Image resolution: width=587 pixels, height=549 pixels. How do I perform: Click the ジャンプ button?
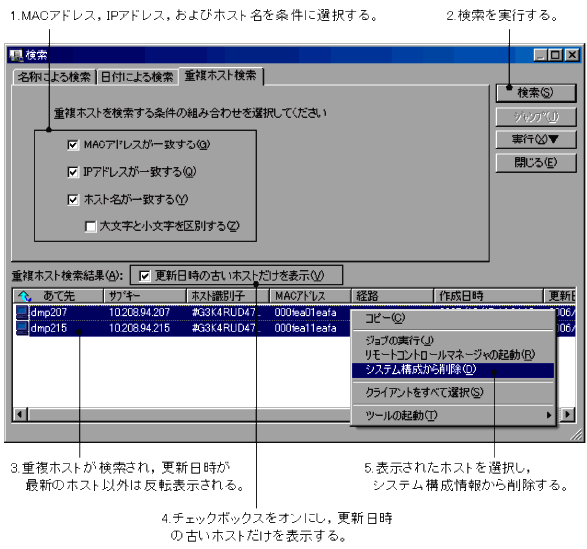536,117
